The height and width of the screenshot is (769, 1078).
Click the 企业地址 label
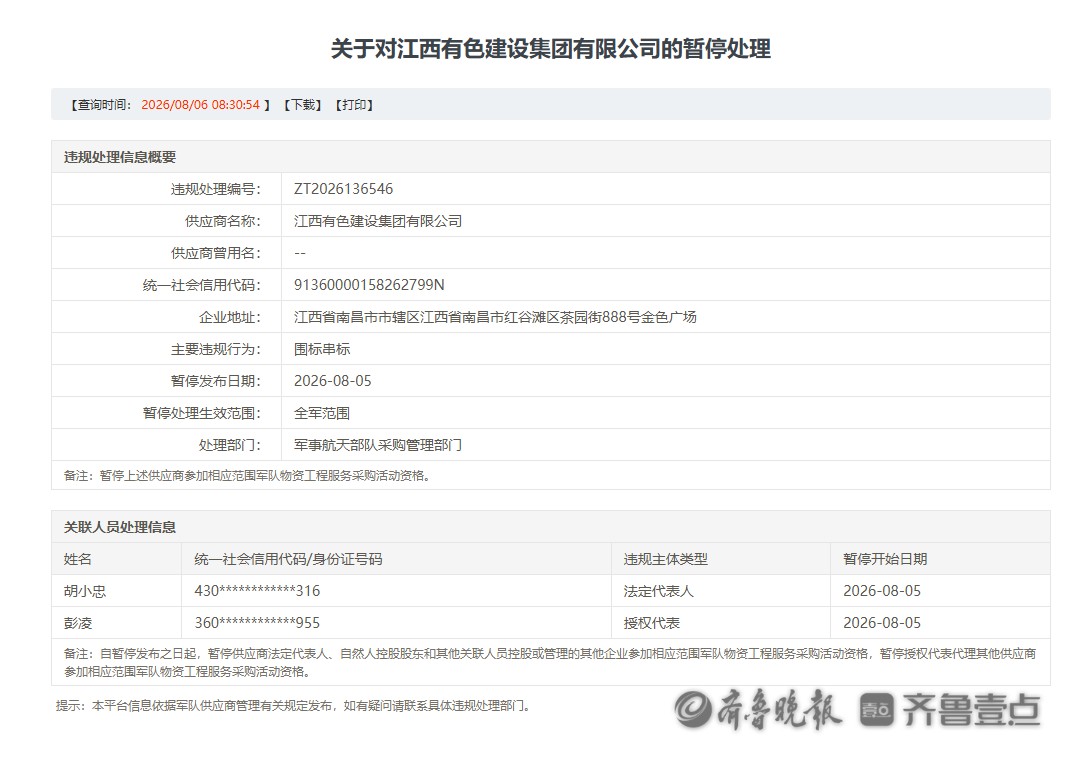pyautogui.click(x=230, y=317)
